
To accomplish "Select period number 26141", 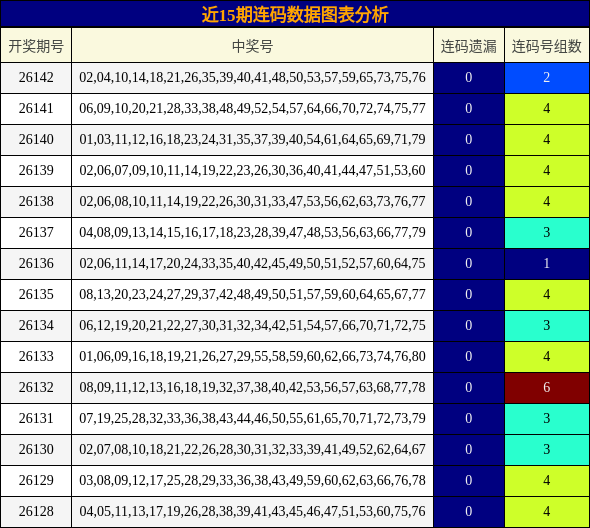I will tap(36, 108).
